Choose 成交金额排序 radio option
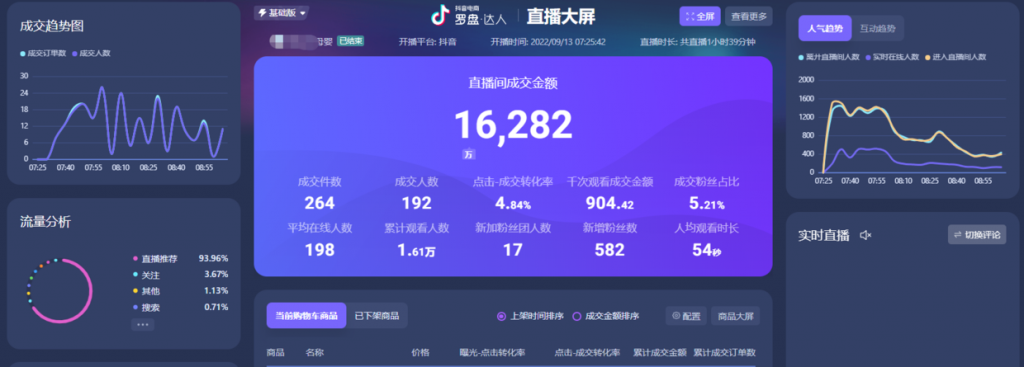The image size is (1024, 367). pos(605,316)
